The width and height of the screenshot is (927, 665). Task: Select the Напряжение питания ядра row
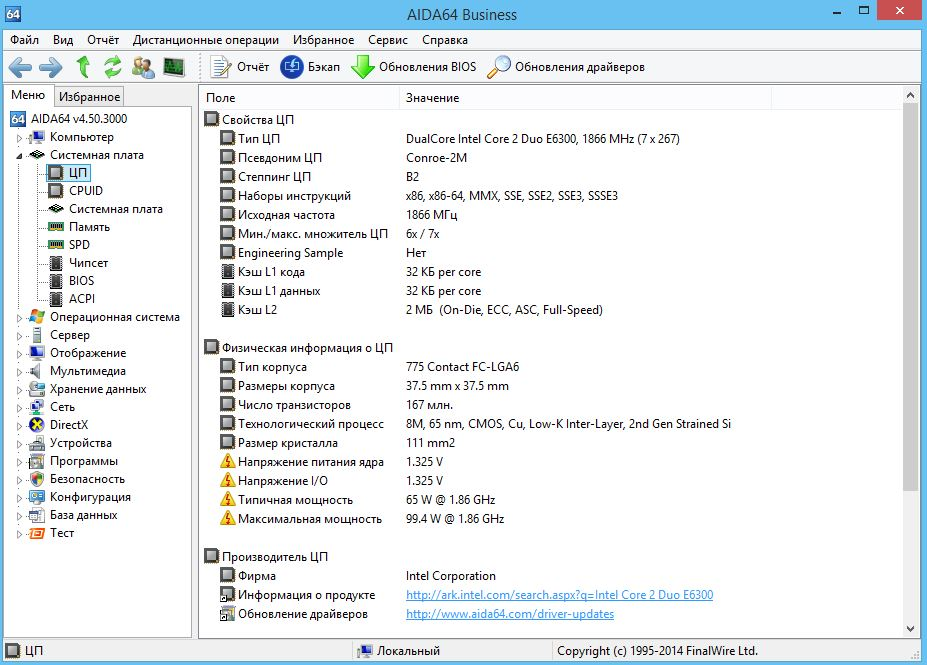(331, 462)
